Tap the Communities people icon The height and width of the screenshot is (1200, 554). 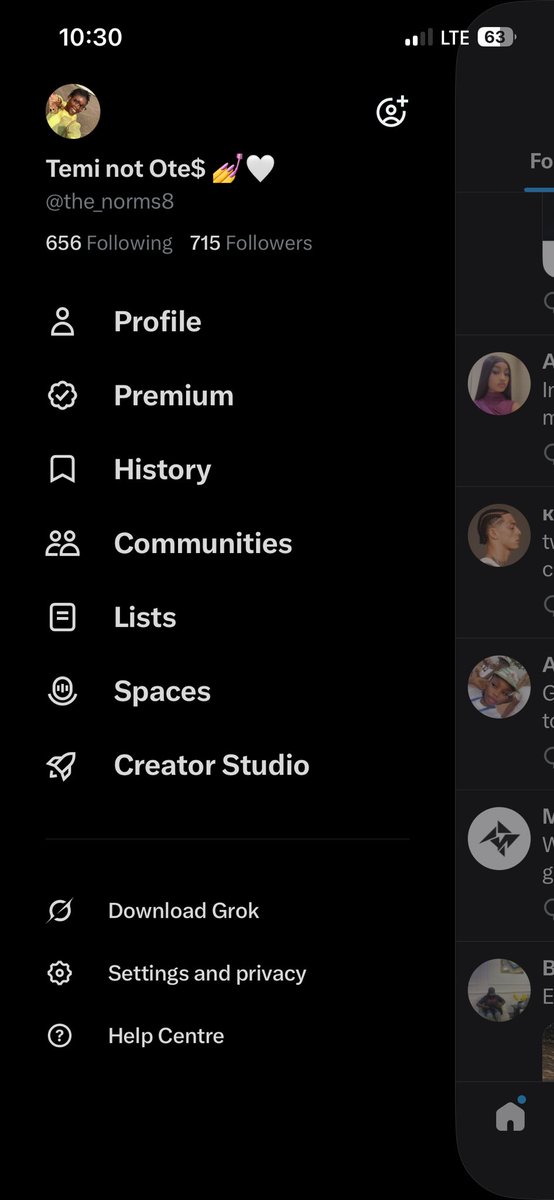pyautogui.click(x=62, y=543)
